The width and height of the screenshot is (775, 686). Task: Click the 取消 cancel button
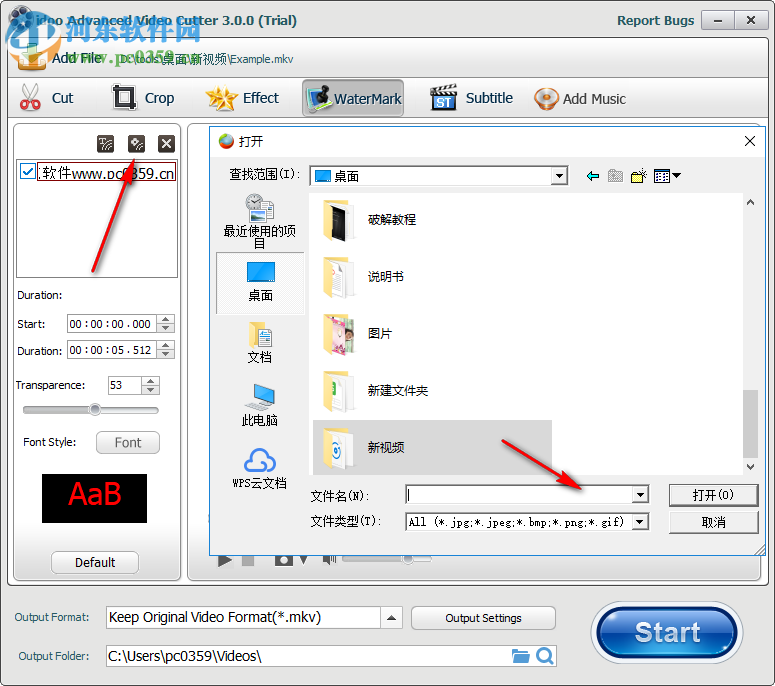pos(713,522)
